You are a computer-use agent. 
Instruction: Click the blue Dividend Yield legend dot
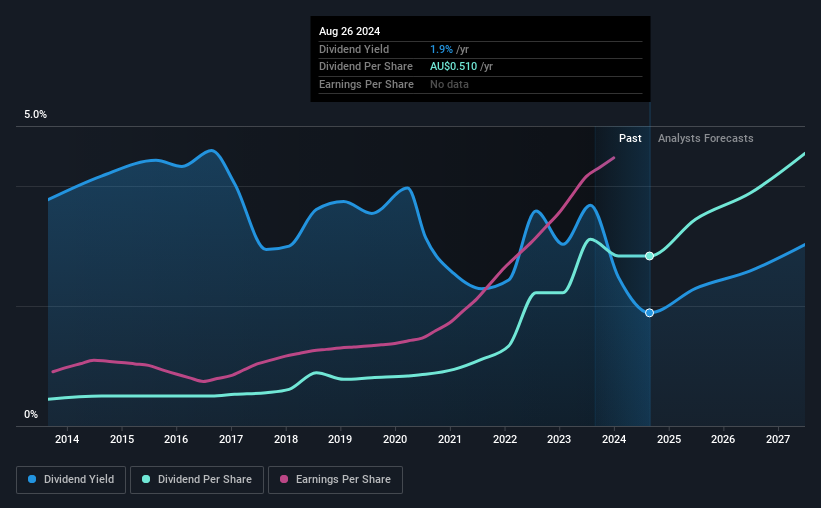click(32, 479)
